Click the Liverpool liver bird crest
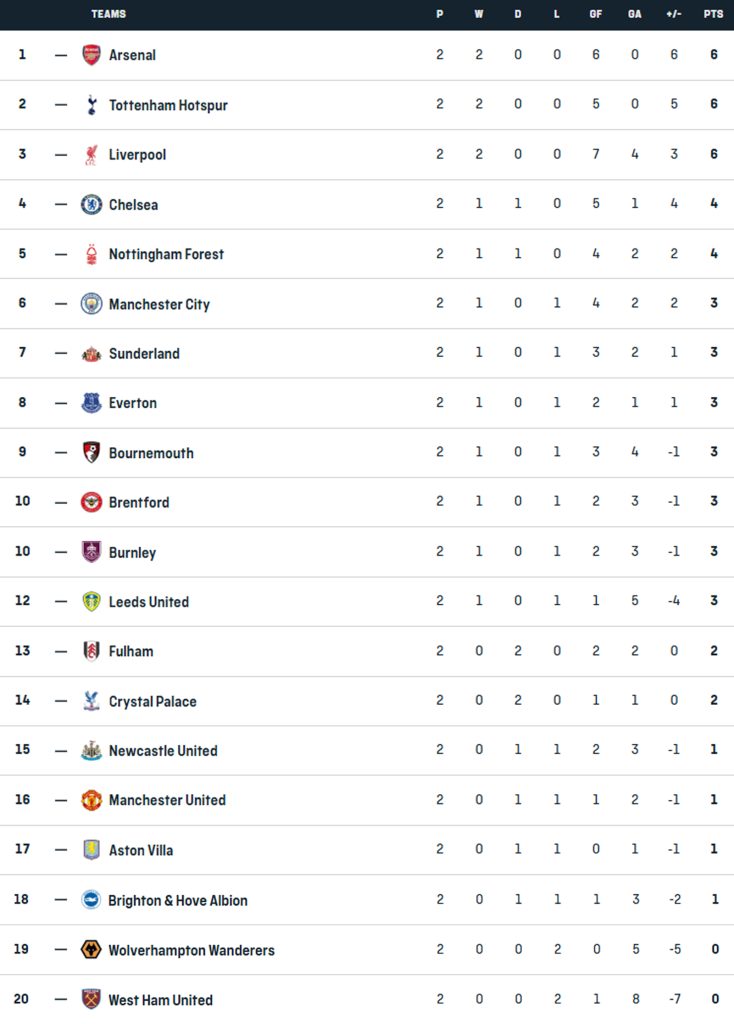Viewport: 734px width, 1024px height. coord(91,155)
